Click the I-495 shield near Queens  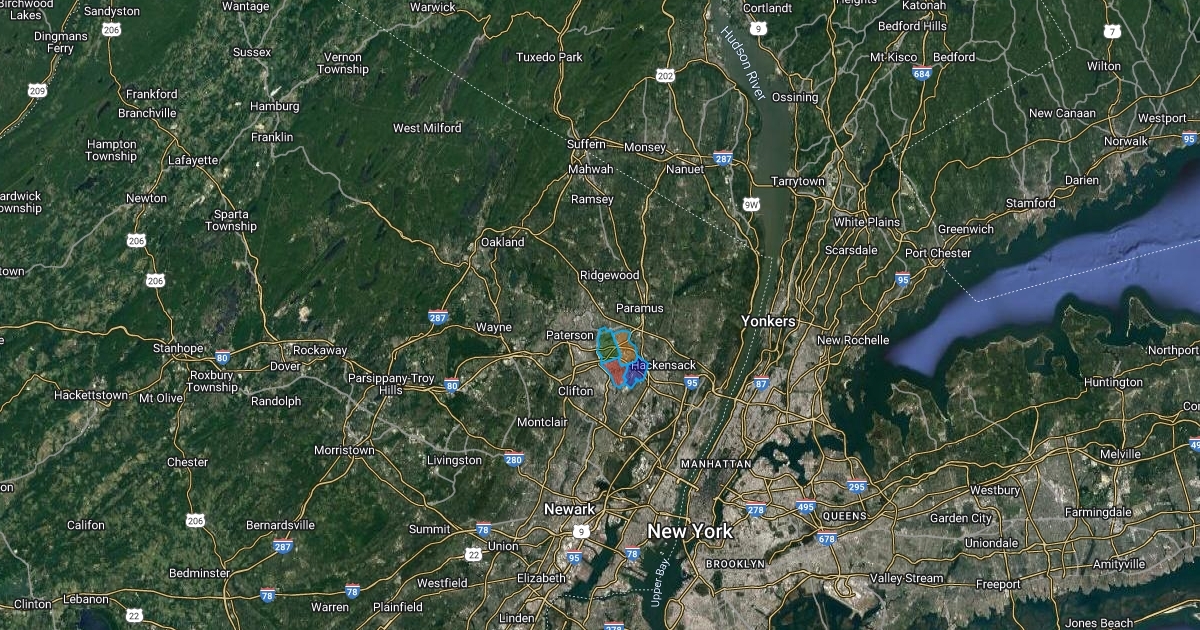pos(805,507)
